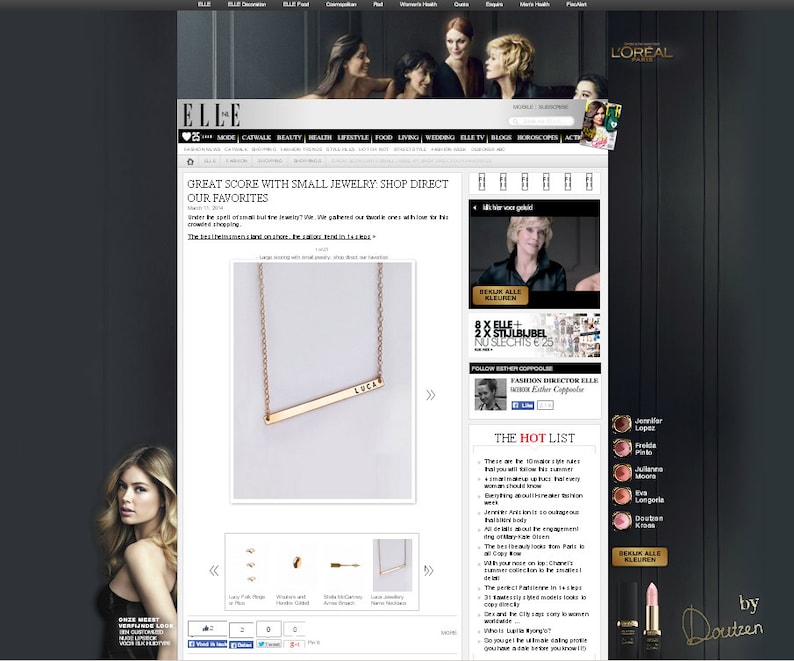This screenshot has width=794, height=661.
Task: Show previous thumbnails with left double arrow
Action: [x=214, y=571]
